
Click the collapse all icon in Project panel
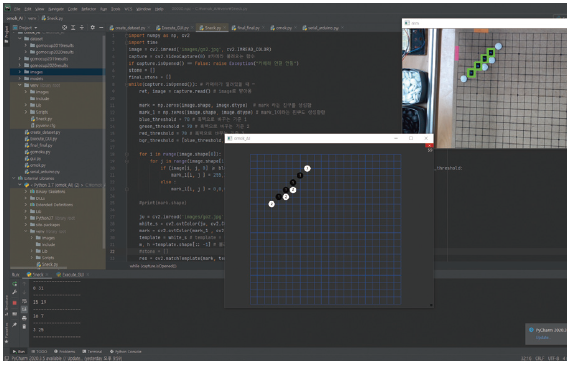[82, 28]
